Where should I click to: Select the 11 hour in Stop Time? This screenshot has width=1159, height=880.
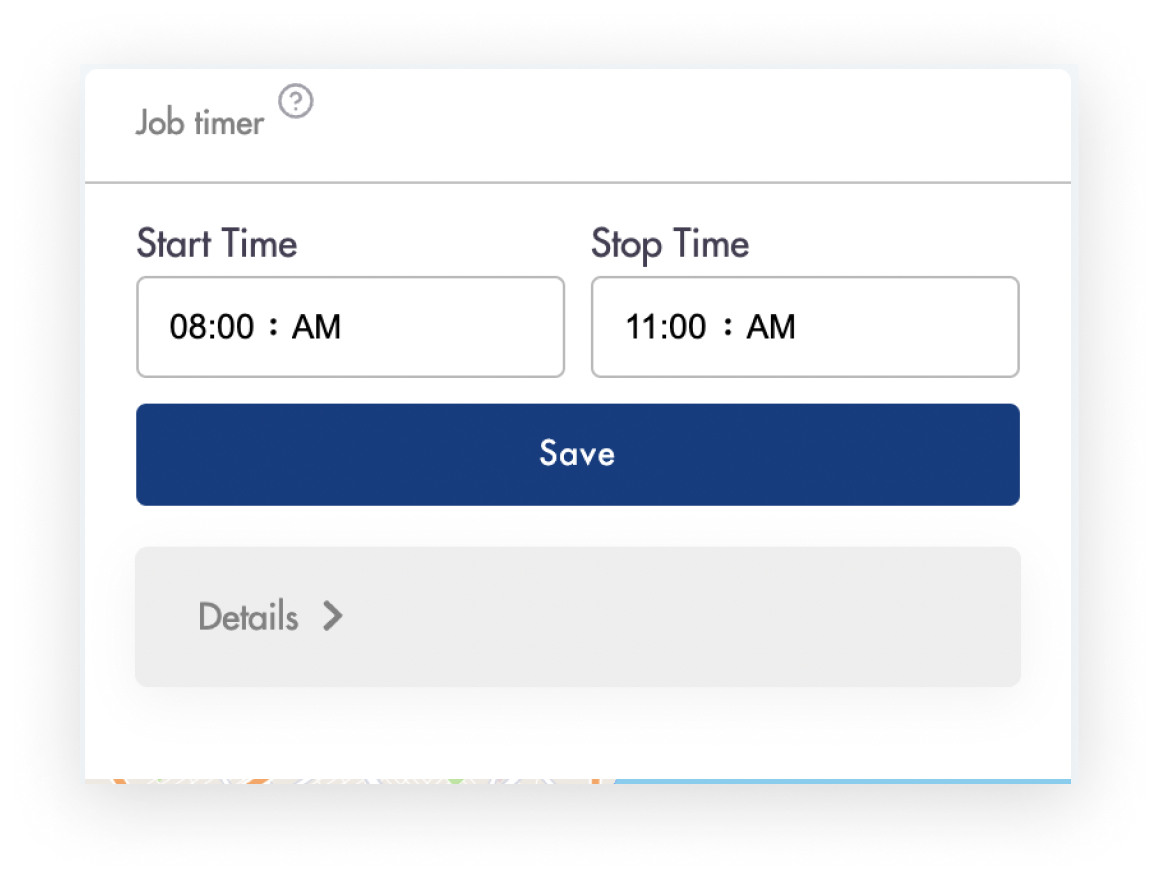pyautogui.click(x=642, y=327)
